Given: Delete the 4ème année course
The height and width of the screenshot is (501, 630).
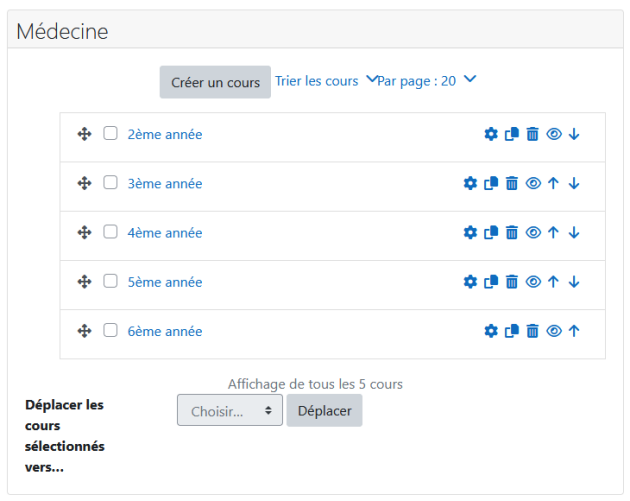Looking at the screenshot, I should click(x=511, y=233).
